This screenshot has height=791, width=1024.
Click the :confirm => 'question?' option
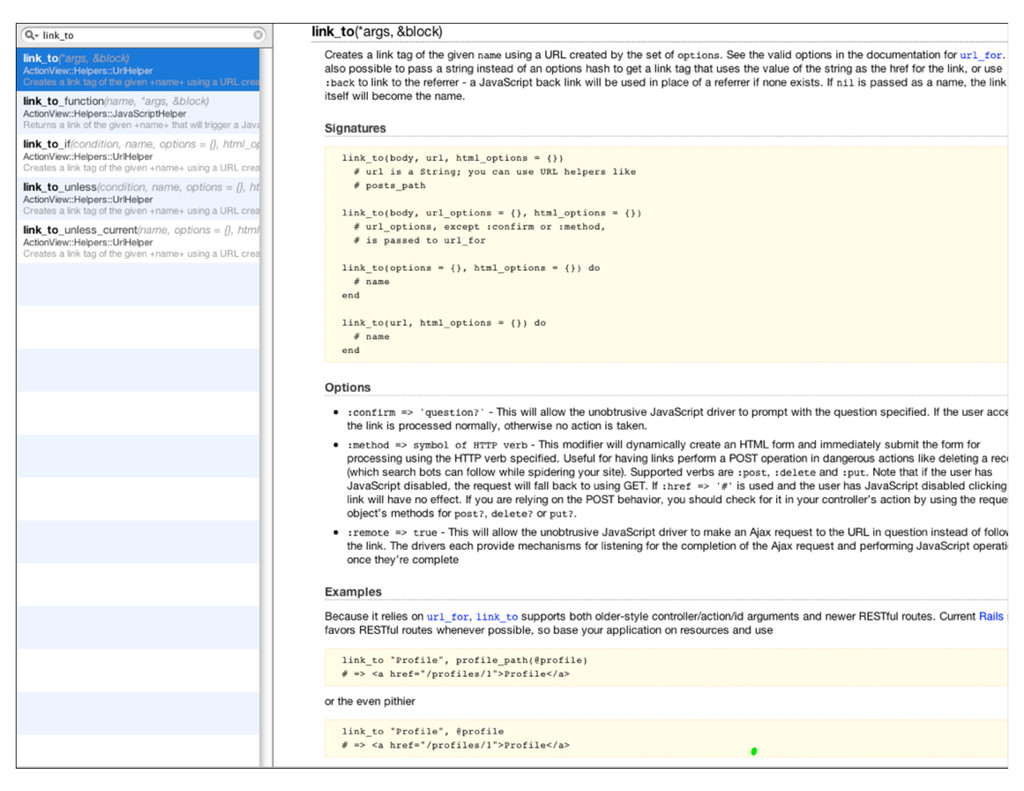(416, 413)
